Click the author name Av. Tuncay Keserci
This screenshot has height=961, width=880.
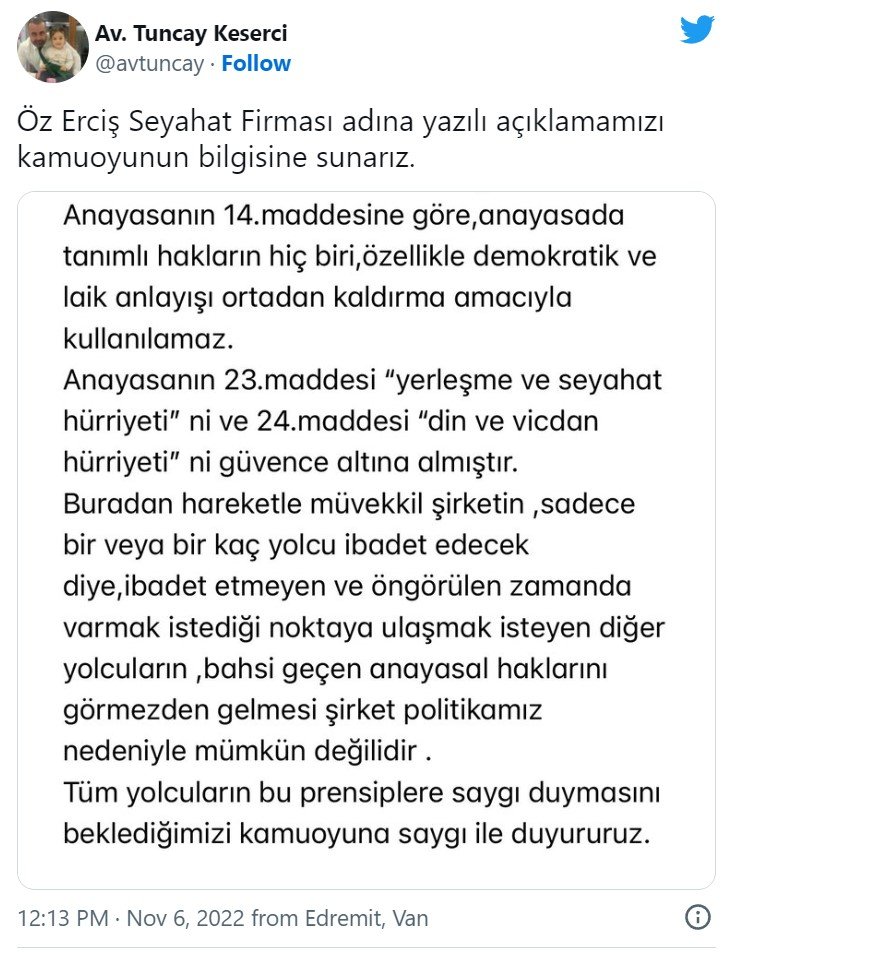click(x=191, y=33)
